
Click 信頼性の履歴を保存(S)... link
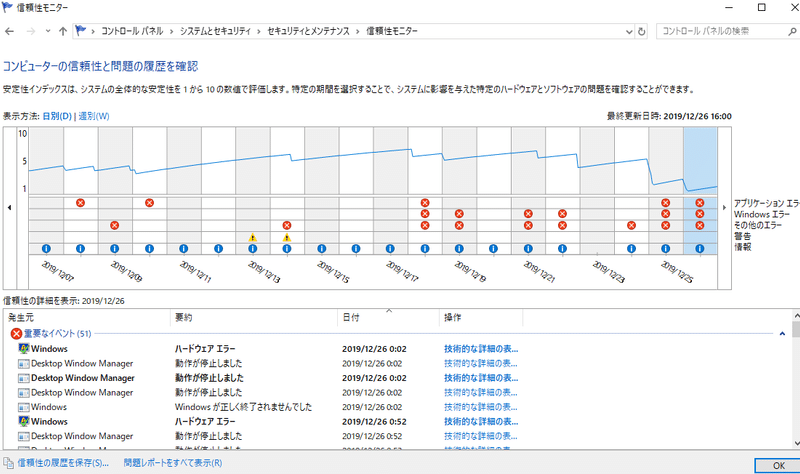(x=63, y=463)
